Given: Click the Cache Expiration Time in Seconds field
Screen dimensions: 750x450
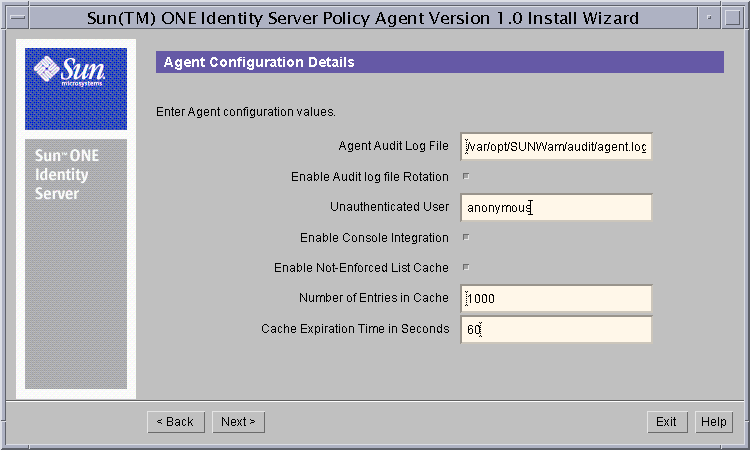Looking at the screenshot, I should (556, 329).
